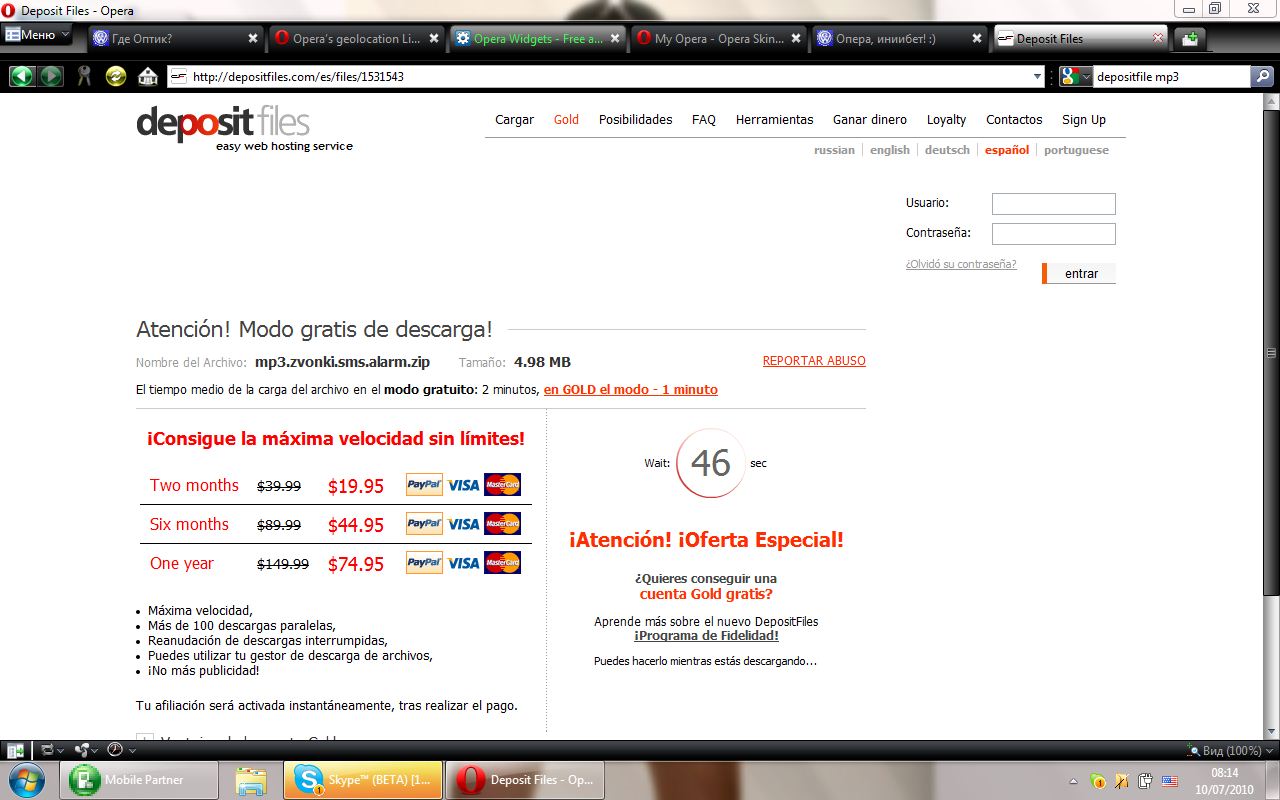Click the 'cuenta Gold gratis?' link

pos(706,594)
